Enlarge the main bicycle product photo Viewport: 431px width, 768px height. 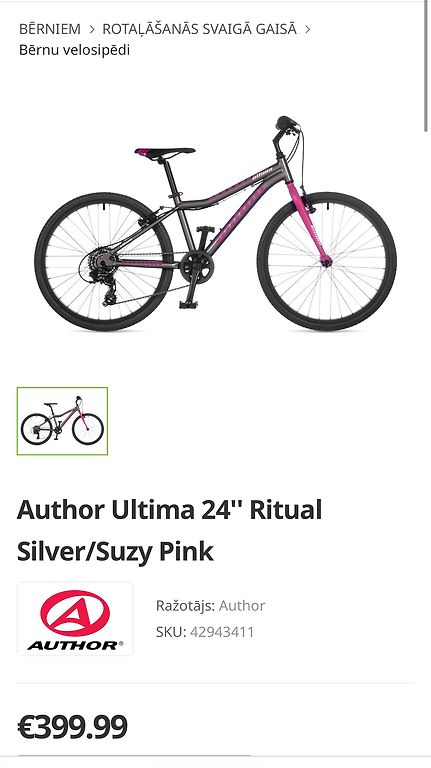[216, 223]
